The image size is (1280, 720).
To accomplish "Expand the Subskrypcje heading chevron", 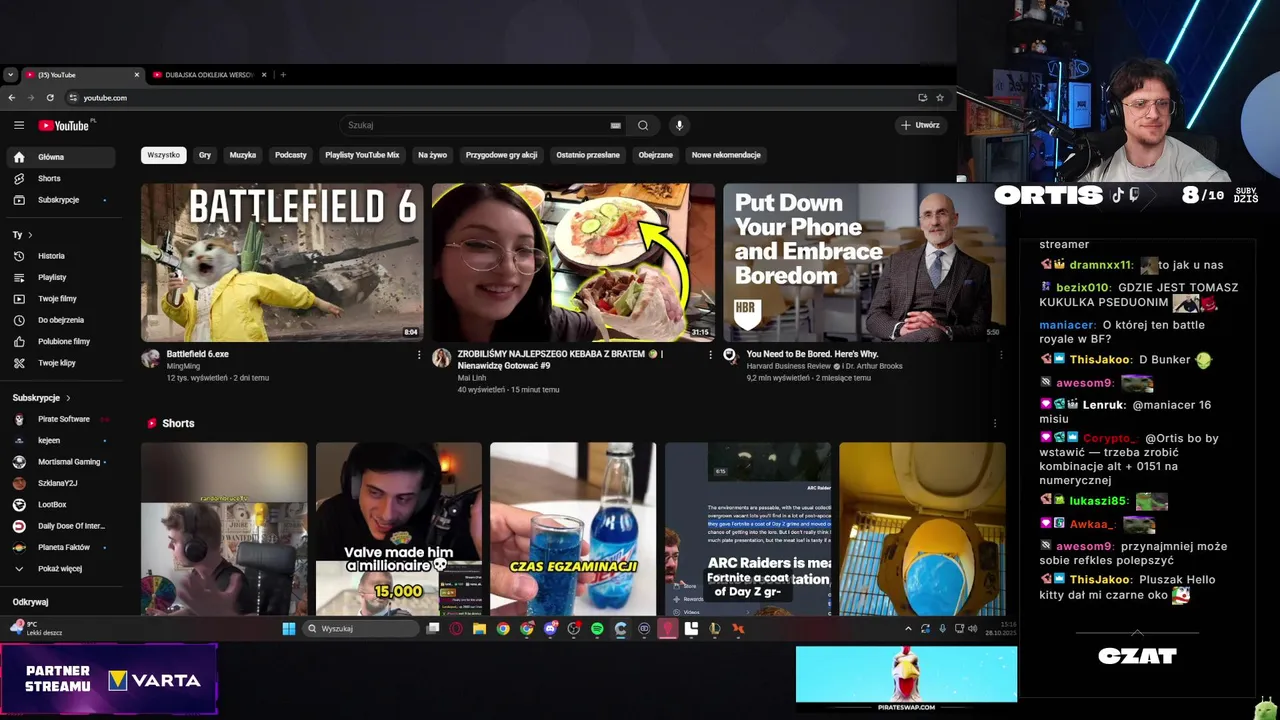I will click(68, 398).
